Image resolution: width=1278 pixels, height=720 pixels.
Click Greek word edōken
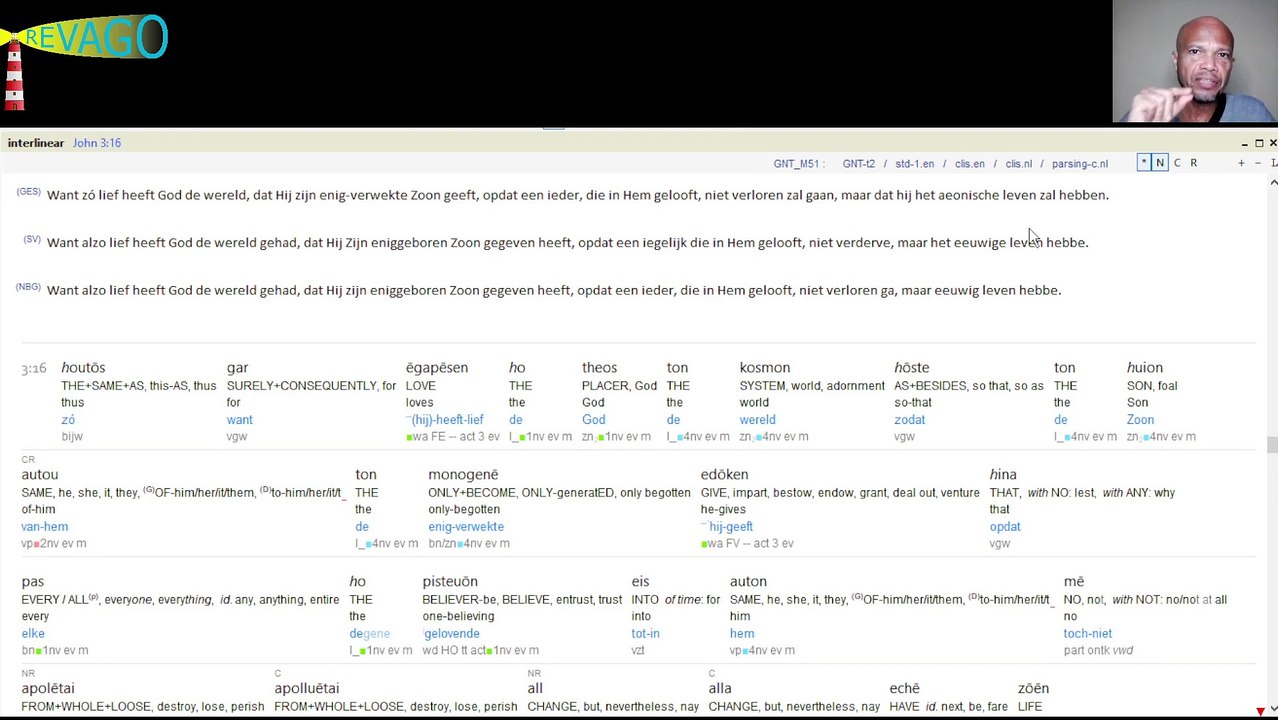click(x=724, y=475)
